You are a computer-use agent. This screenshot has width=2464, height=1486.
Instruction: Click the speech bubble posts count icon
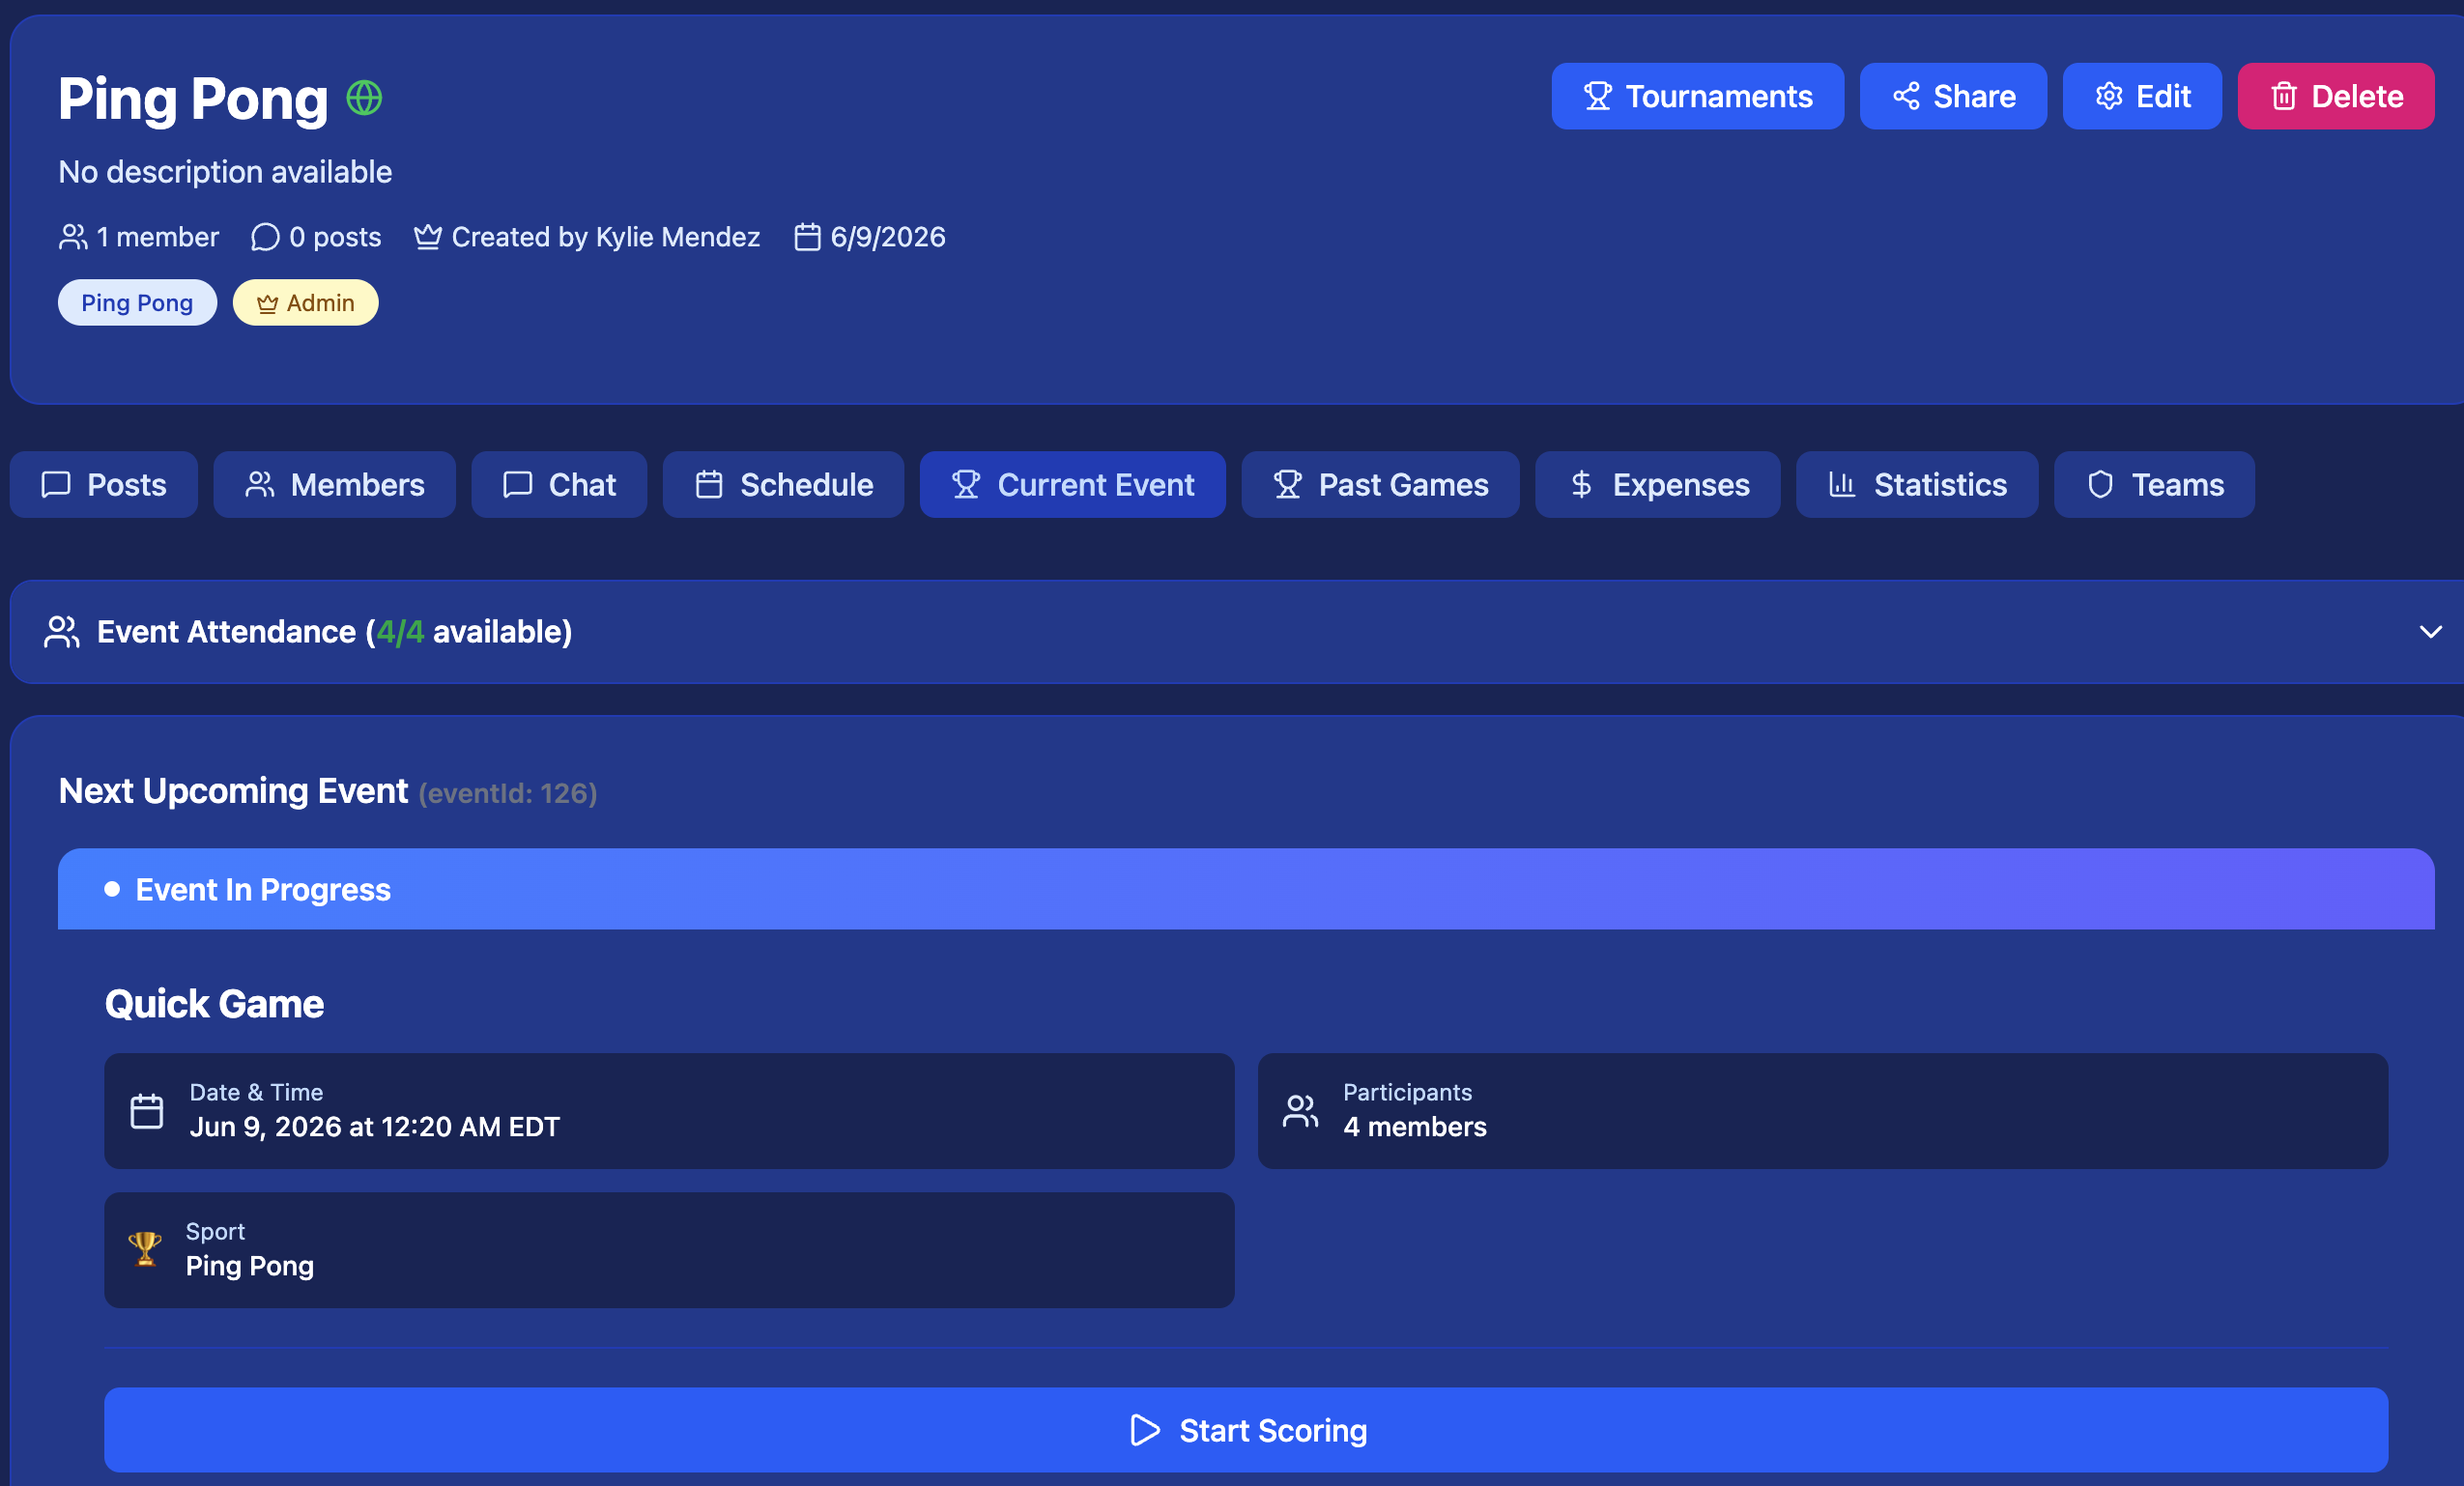tap(265, 237)
